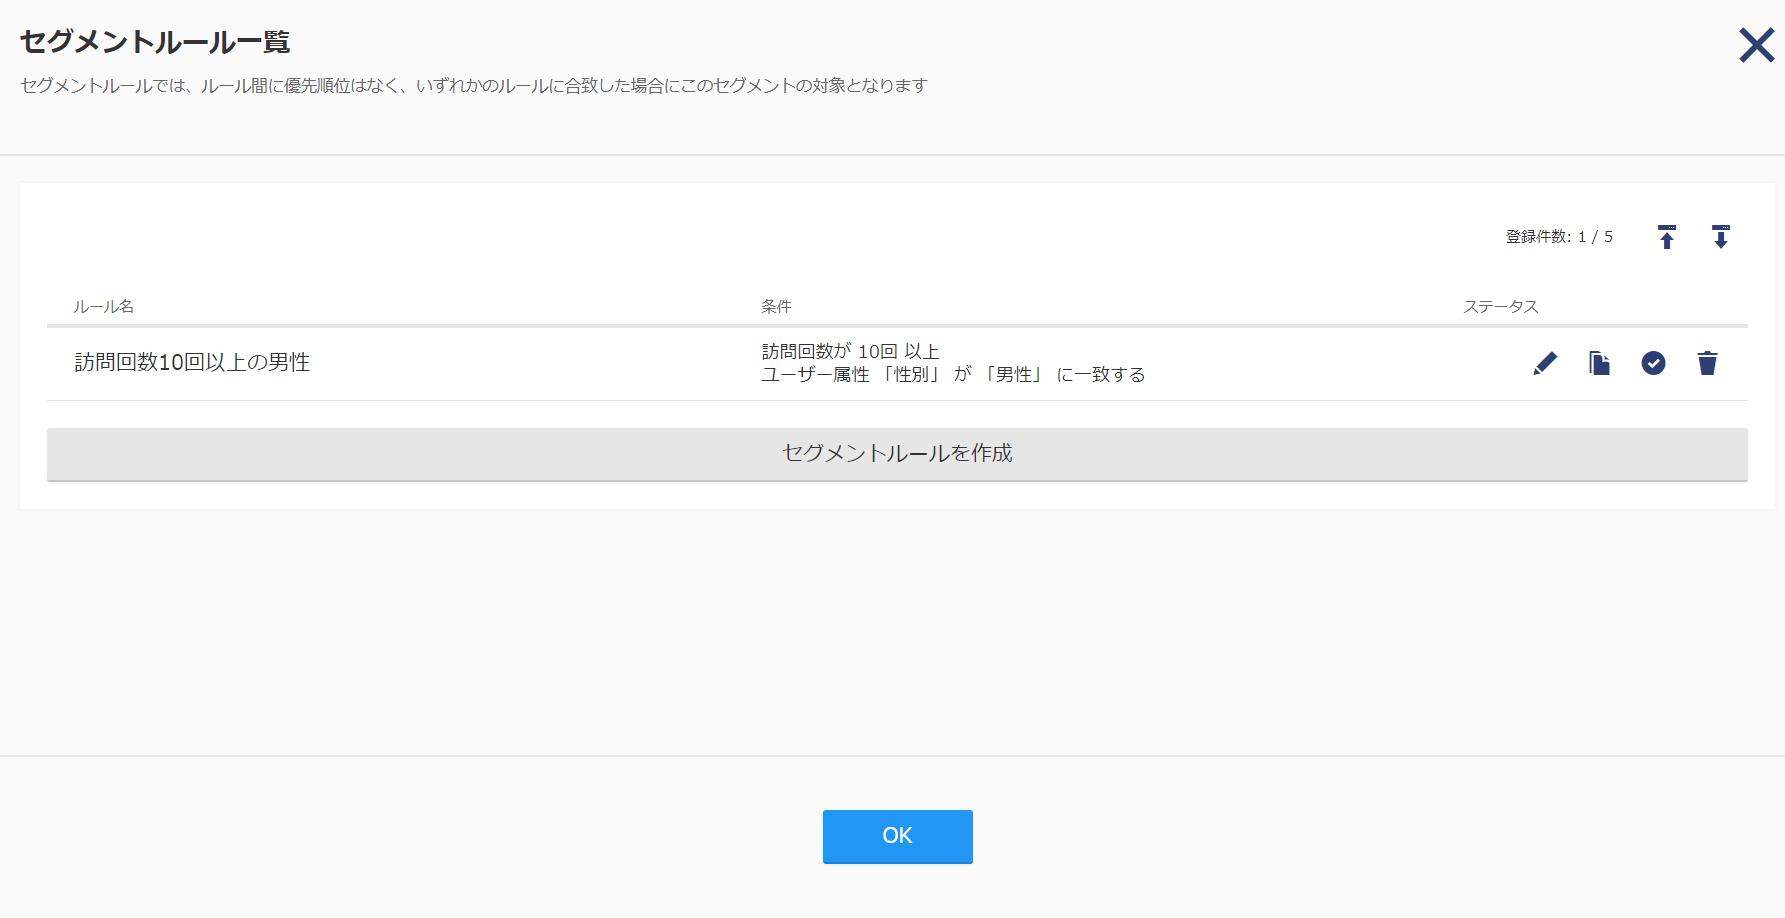
Task: Click the ステータス column header
Action: coord(1501,306)
